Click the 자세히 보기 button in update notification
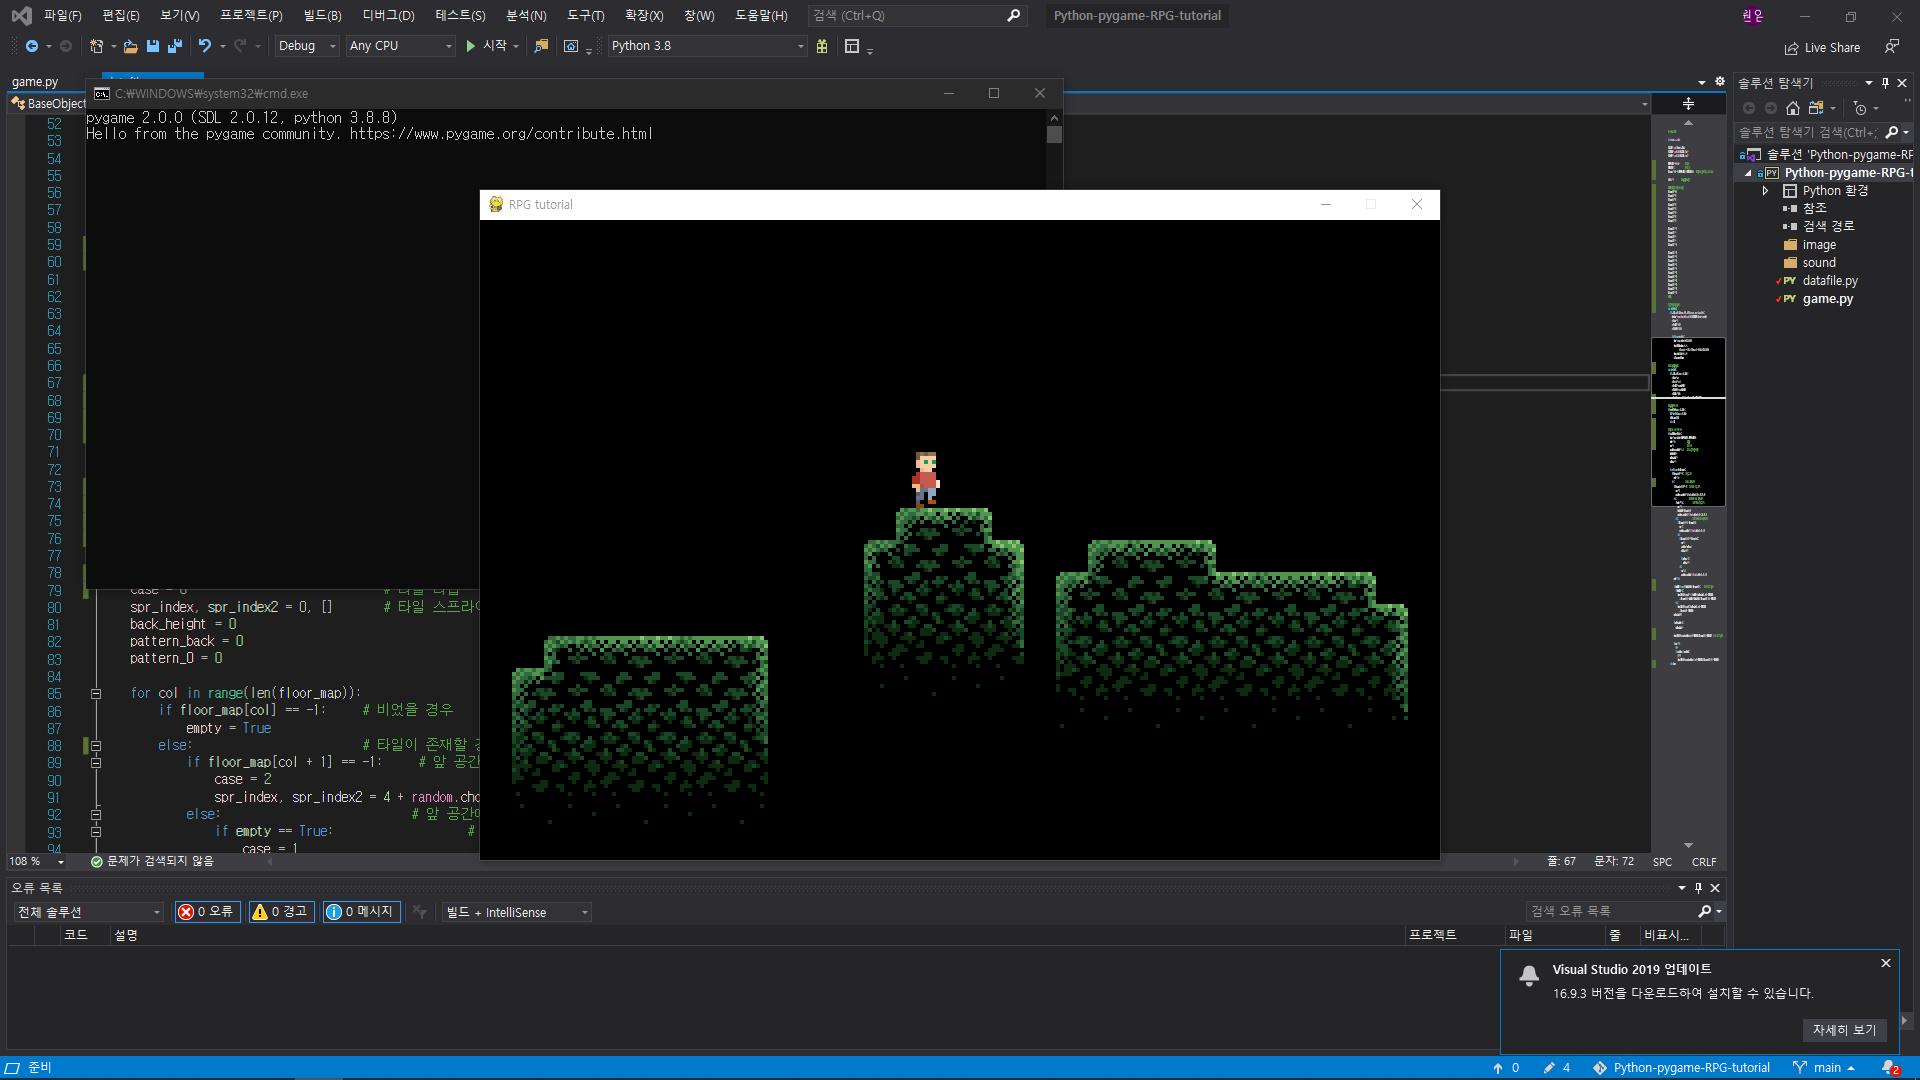 1844,1030
